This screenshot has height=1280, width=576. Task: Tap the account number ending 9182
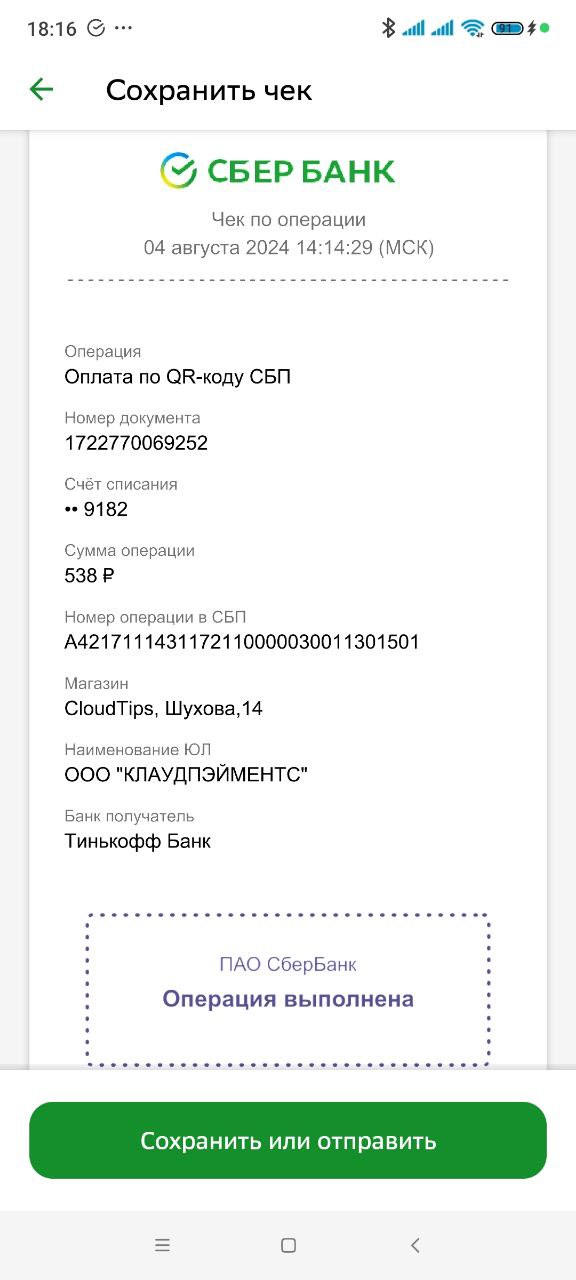point(96,510)
